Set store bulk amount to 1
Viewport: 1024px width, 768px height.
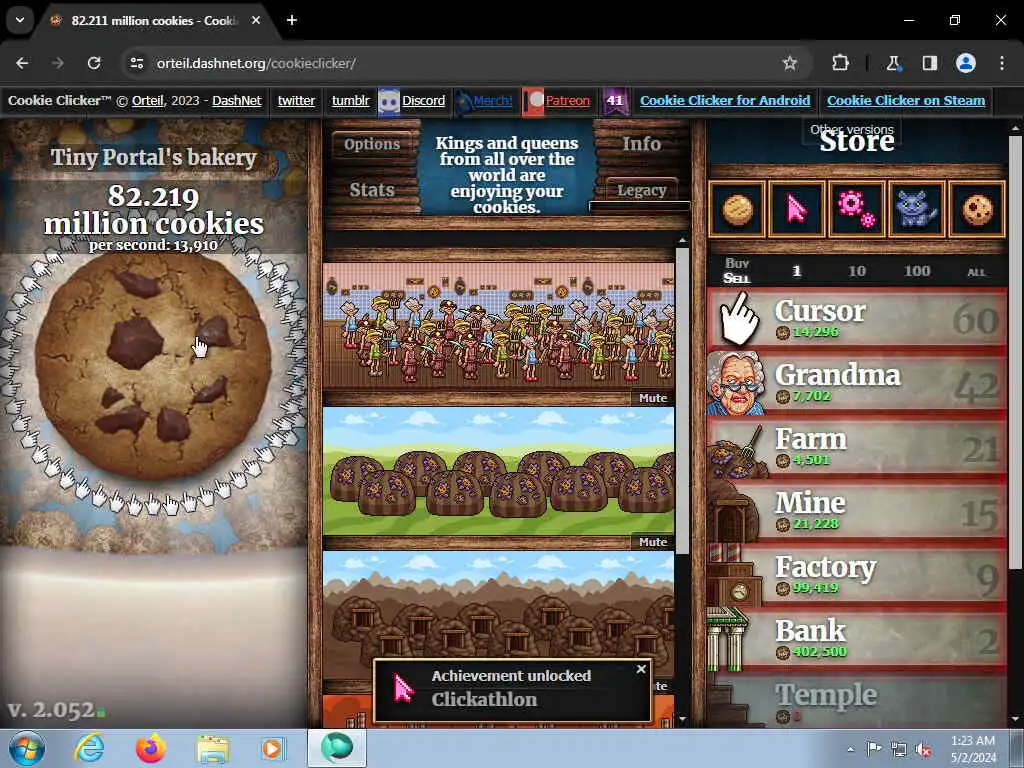(796, 271)
